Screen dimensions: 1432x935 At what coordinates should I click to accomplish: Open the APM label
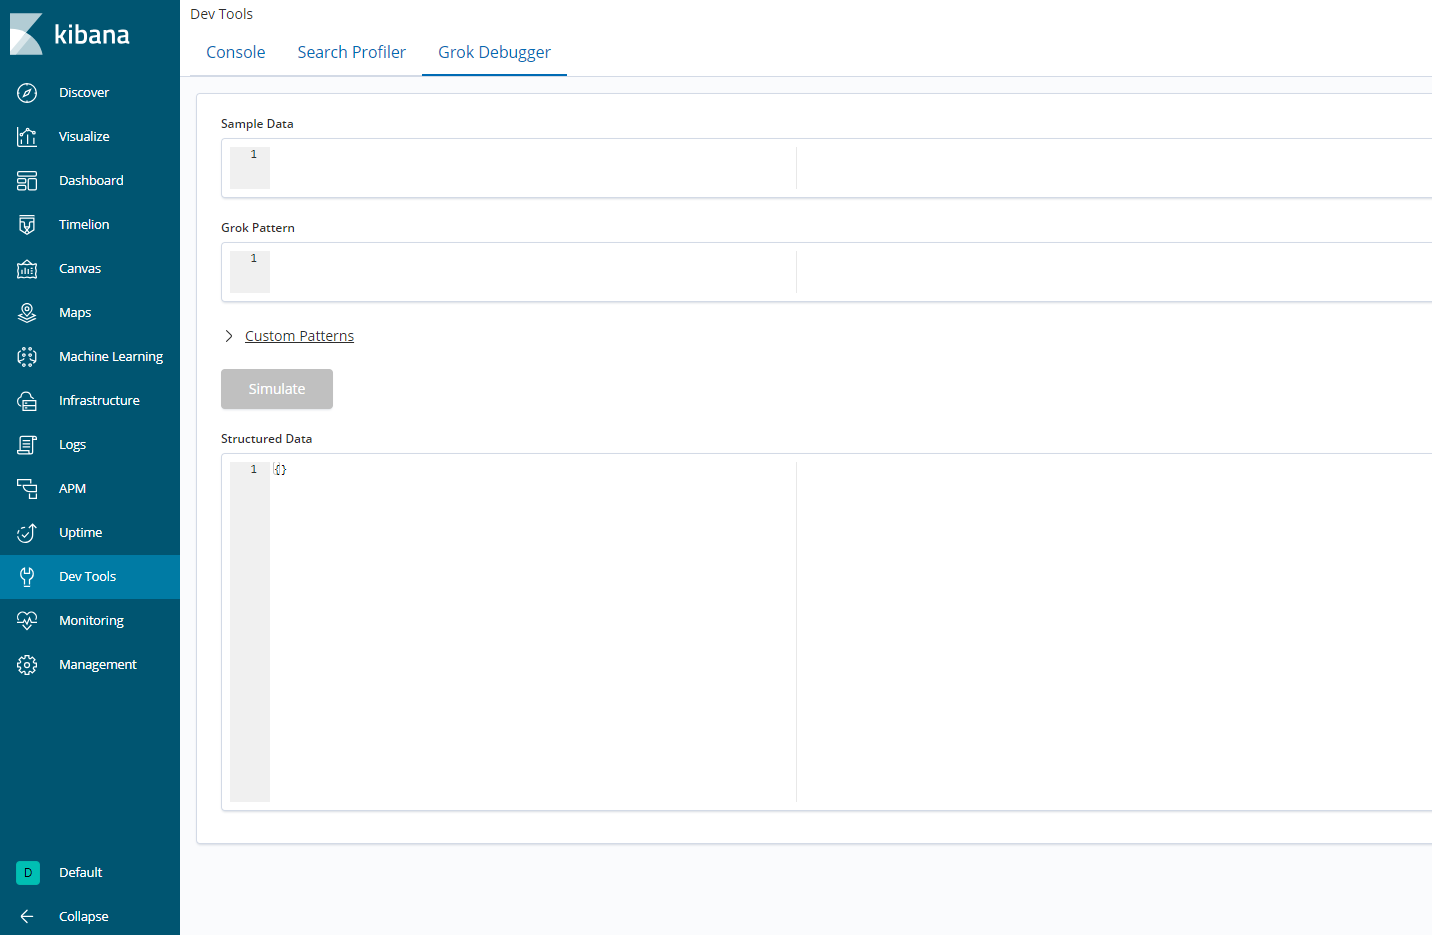(x=72, y=489)
